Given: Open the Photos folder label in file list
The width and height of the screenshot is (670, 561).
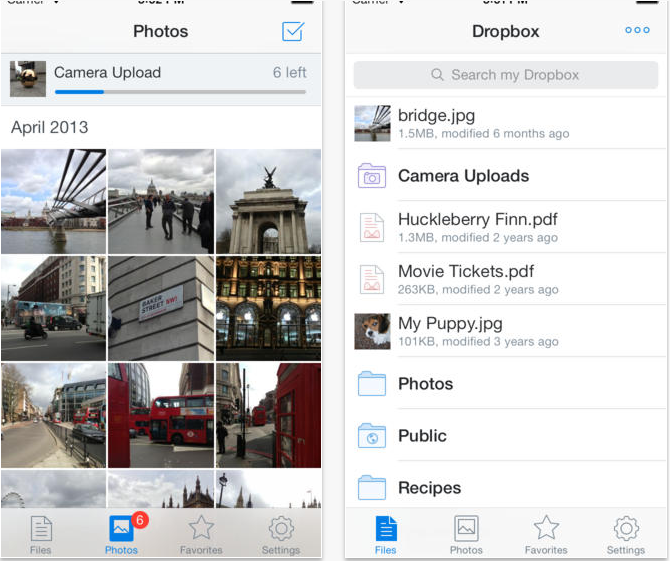Looking at the screenshot, I should pyautogui.click(x=426, y=383).
